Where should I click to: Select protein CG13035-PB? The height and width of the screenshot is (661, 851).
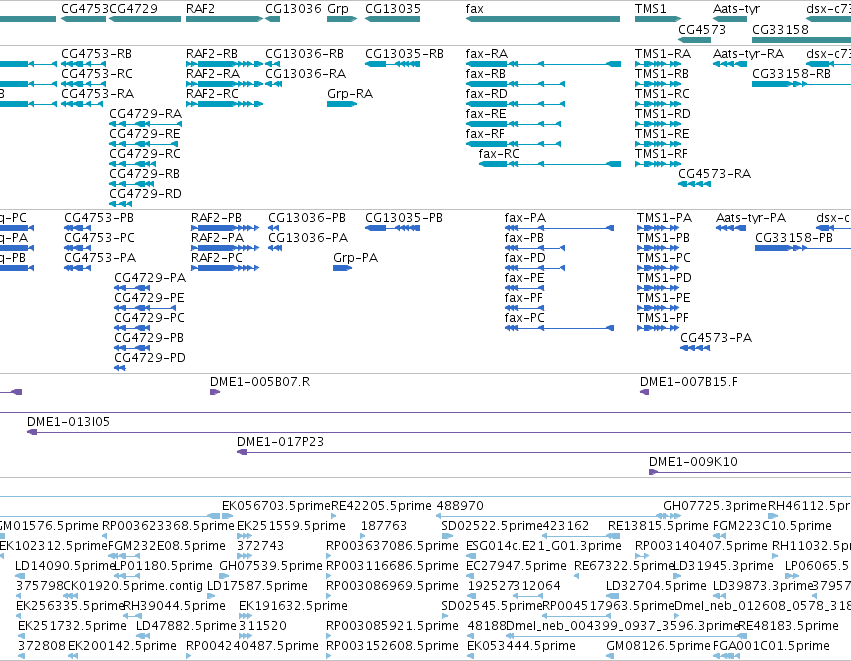404,218
